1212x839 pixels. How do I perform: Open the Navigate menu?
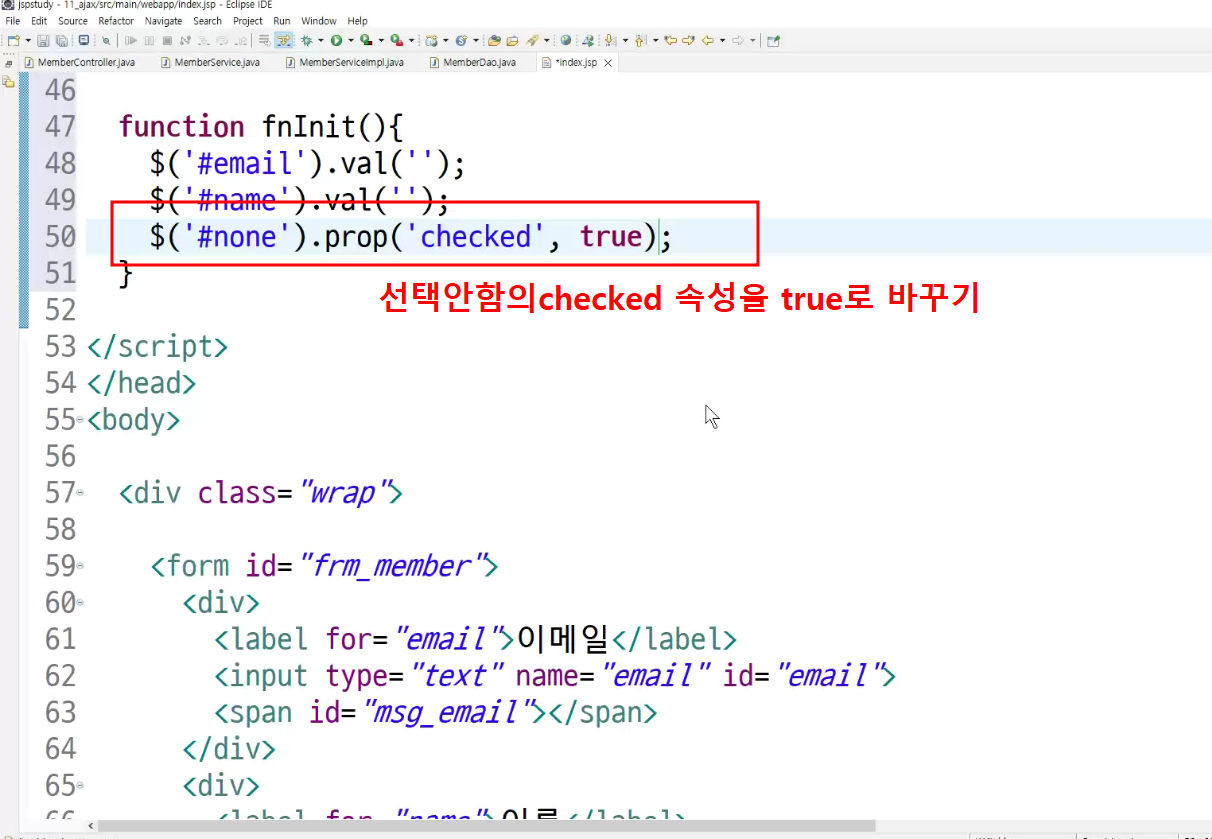point(164,21)
